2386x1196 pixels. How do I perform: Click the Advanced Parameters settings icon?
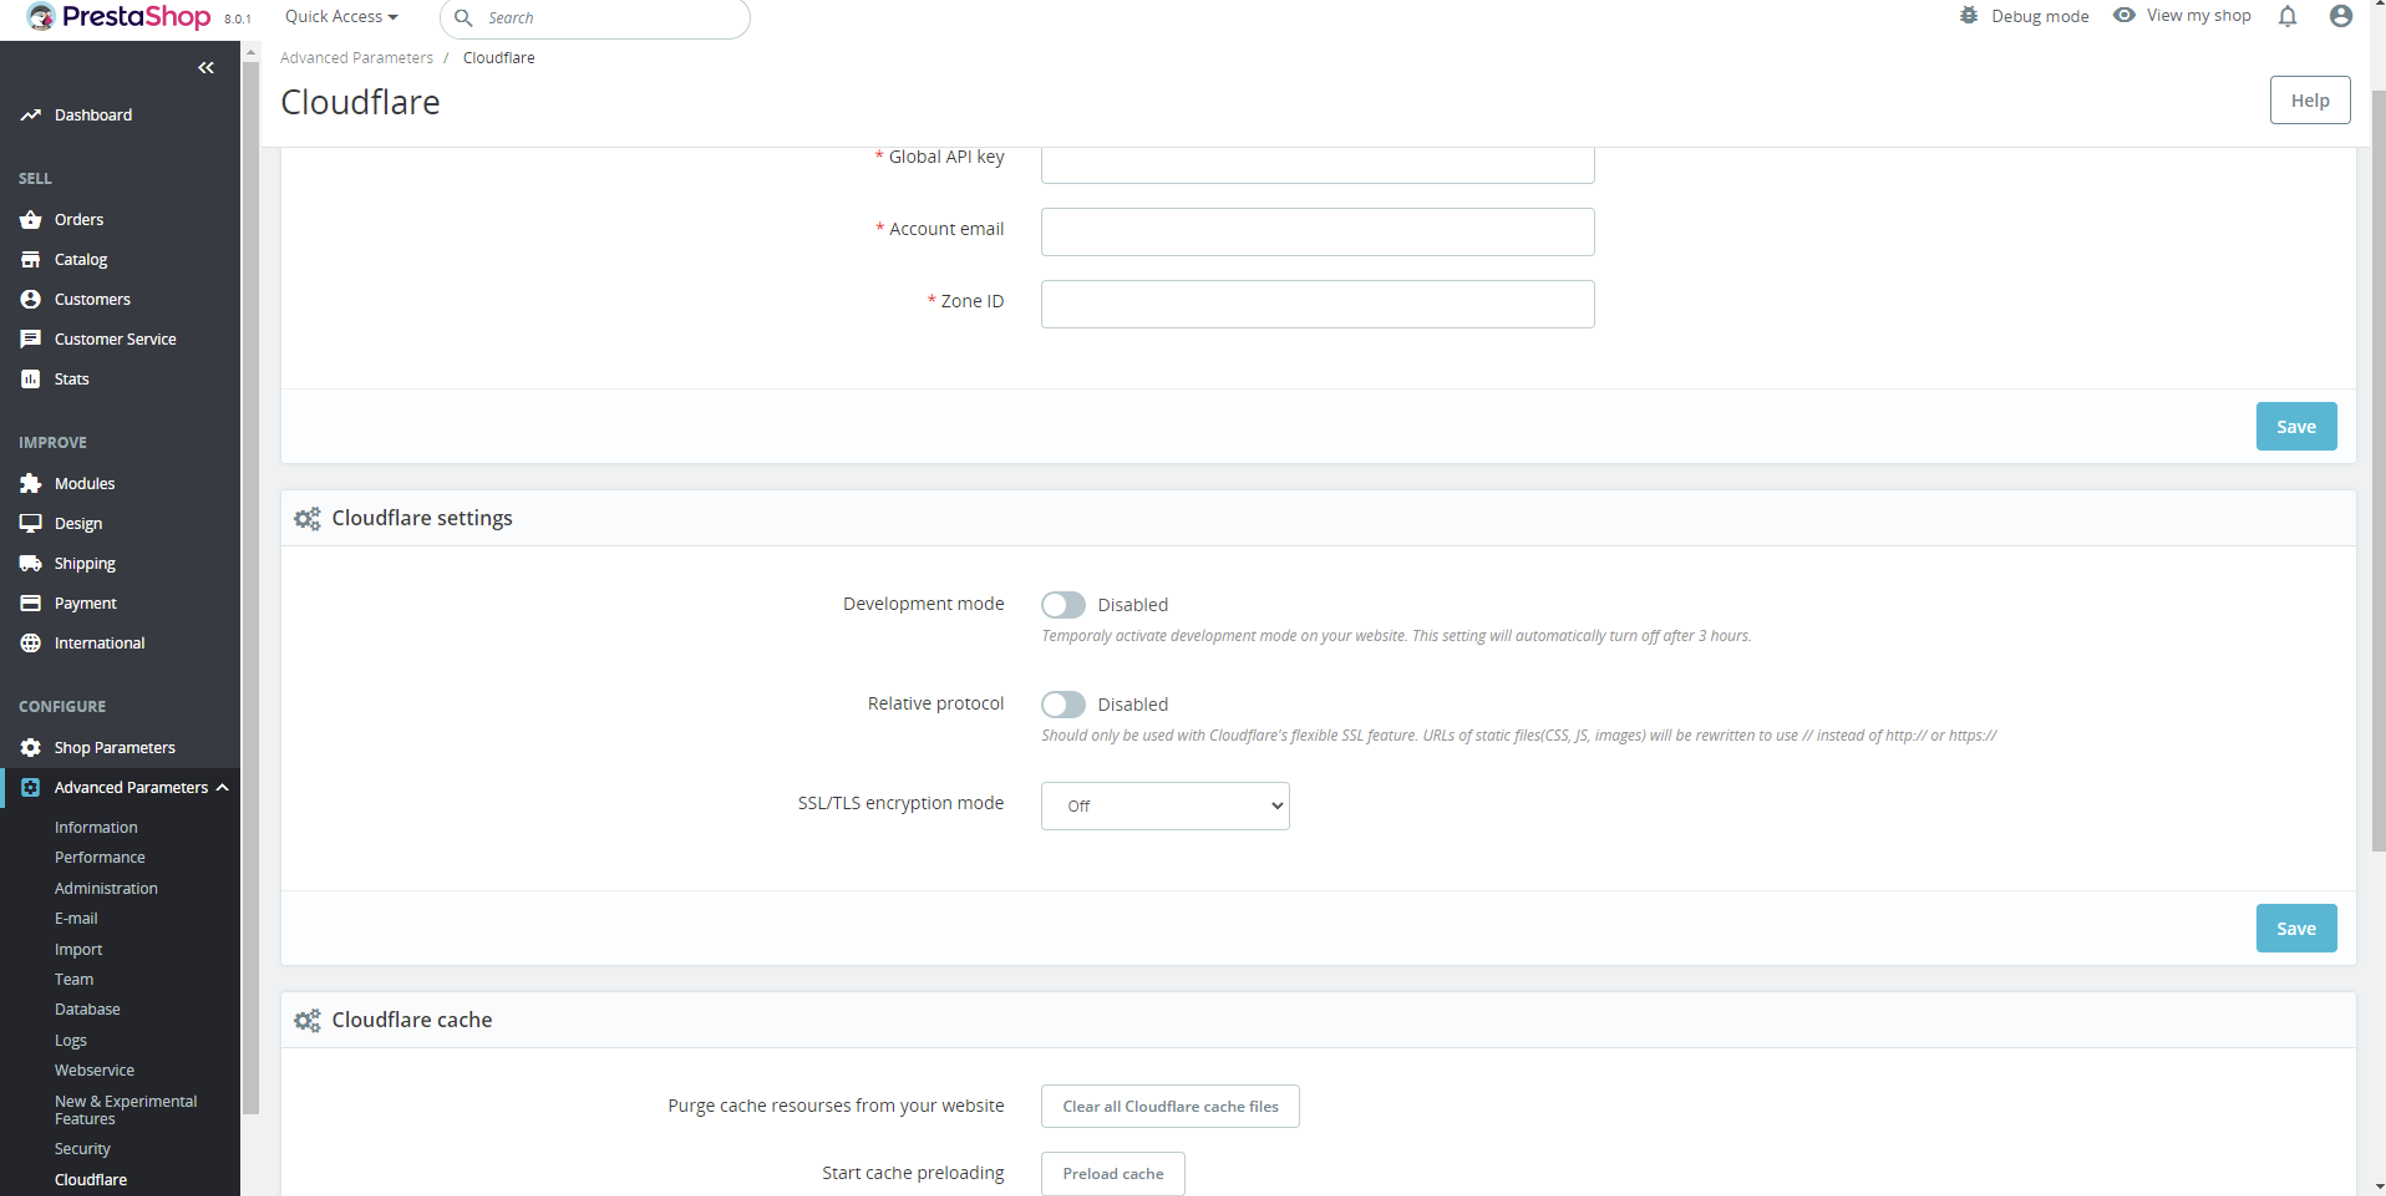(31, 787)
